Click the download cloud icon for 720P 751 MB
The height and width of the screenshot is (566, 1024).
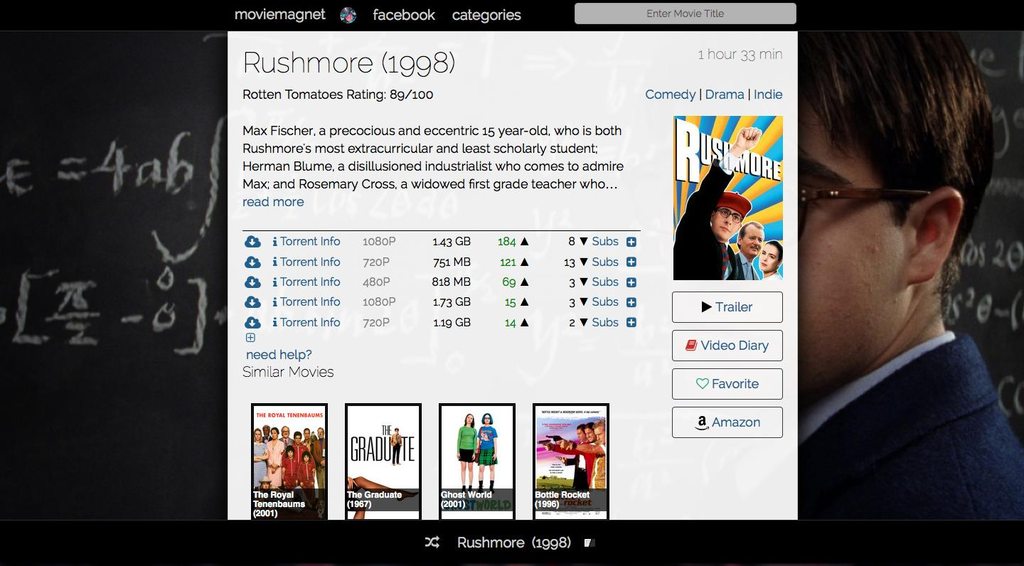tap(252, 262)
